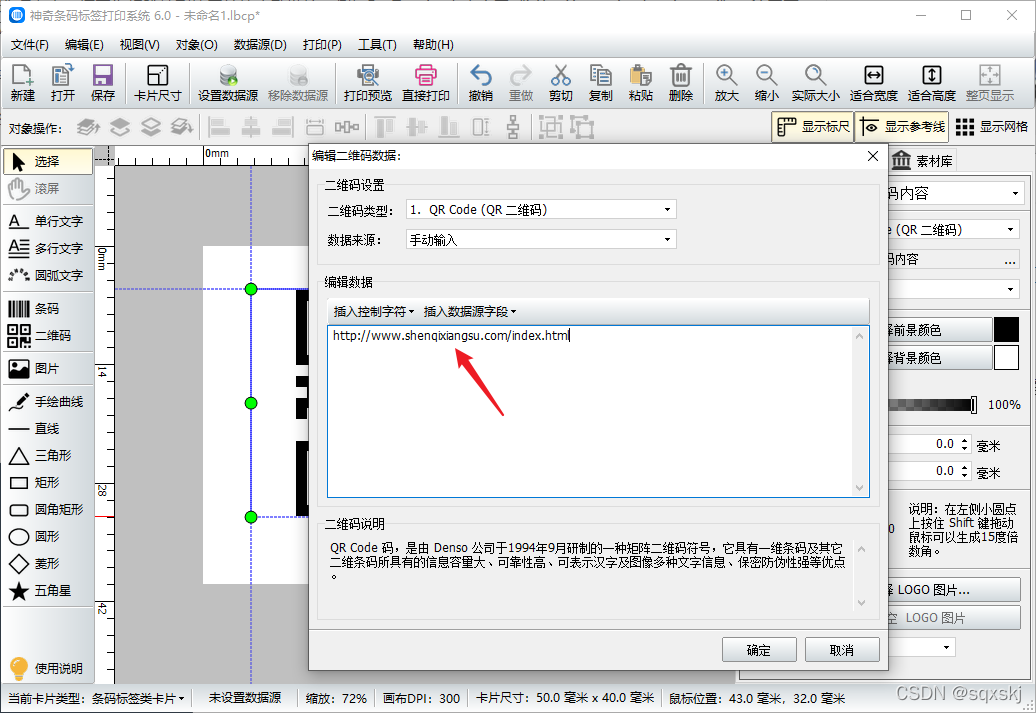Click the 打开 (Open) file icon

63,83
